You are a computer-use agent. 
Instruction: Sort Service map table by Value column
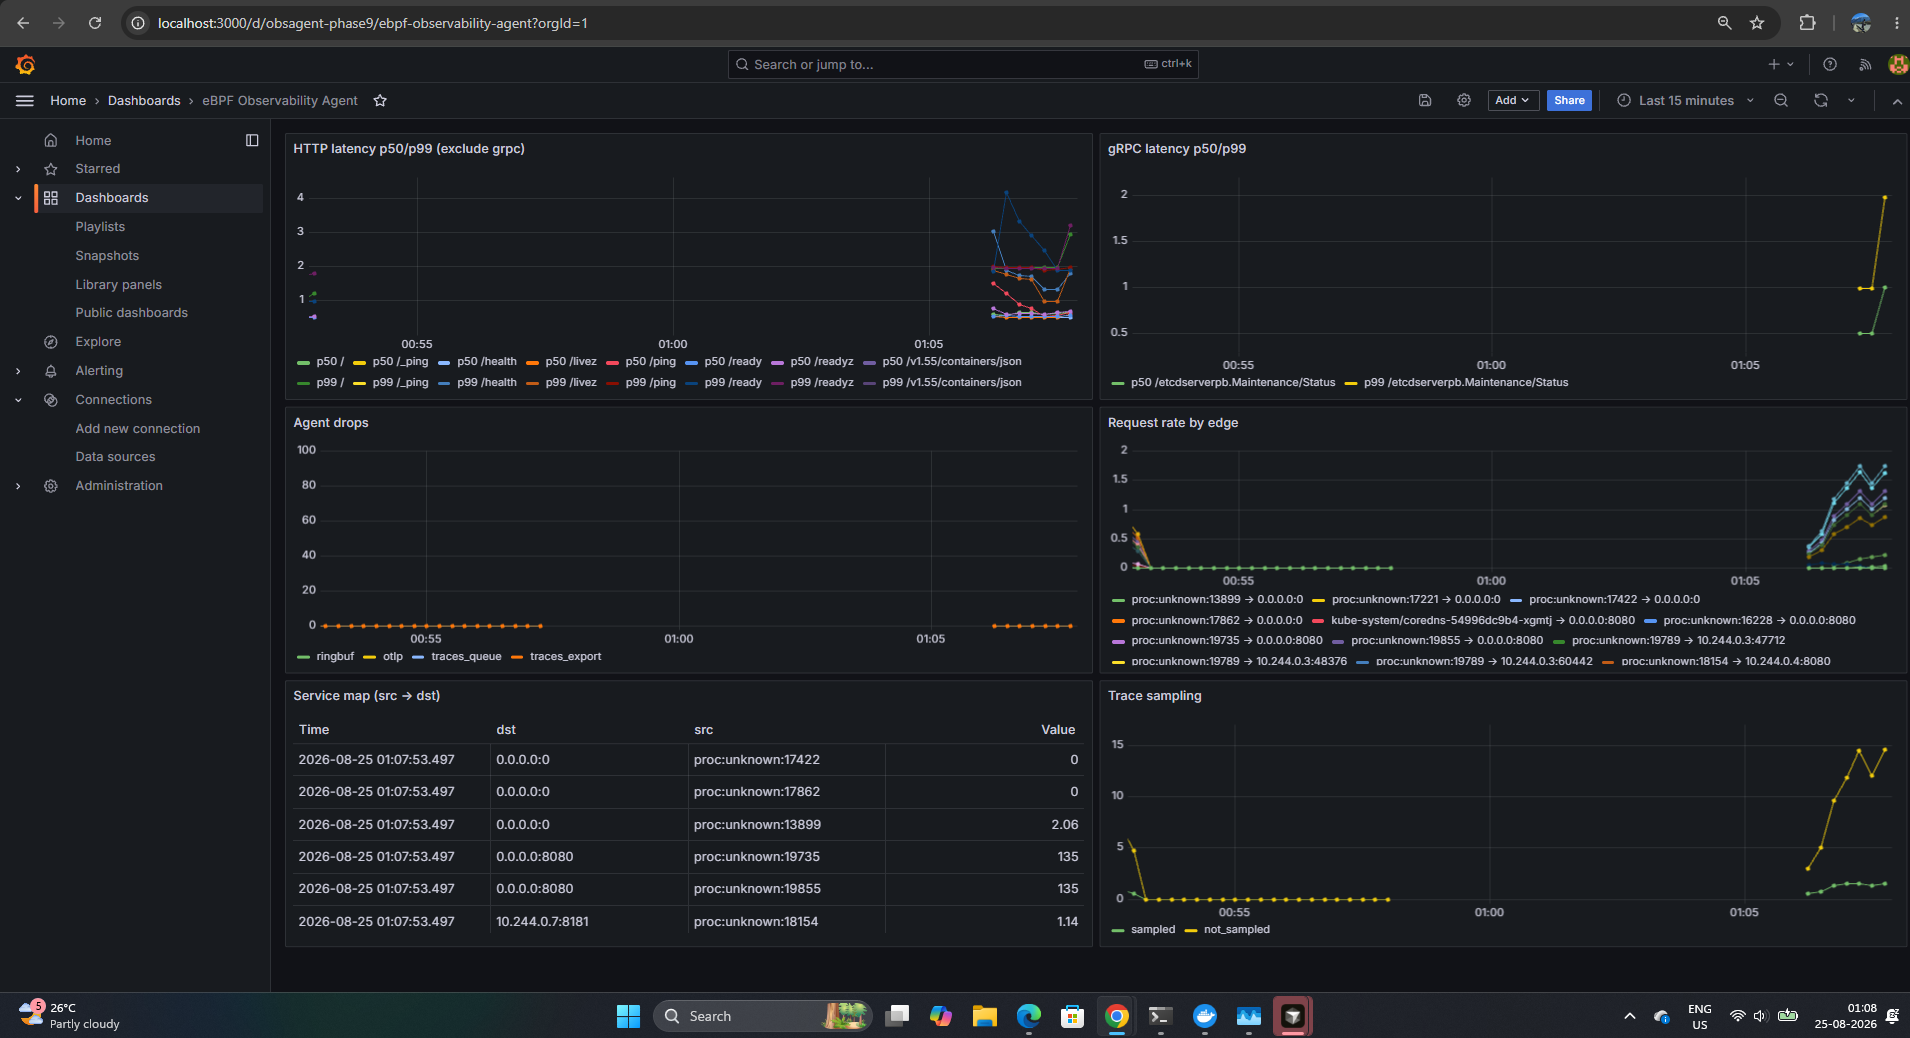1058,730
